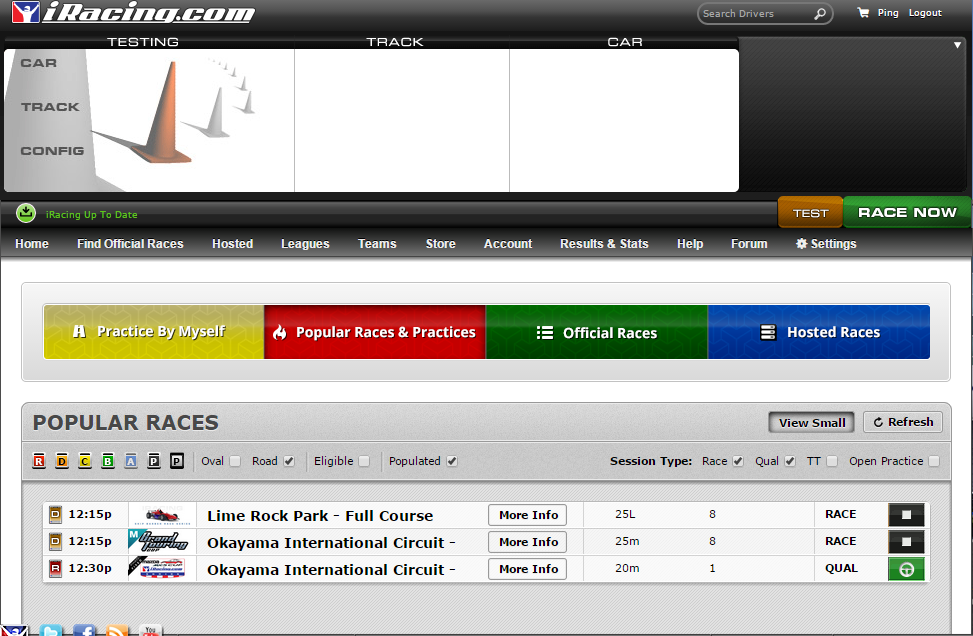Viewport: 973px width, 636px height.
Task: Open the Forum menu
Action: (749, 244)
